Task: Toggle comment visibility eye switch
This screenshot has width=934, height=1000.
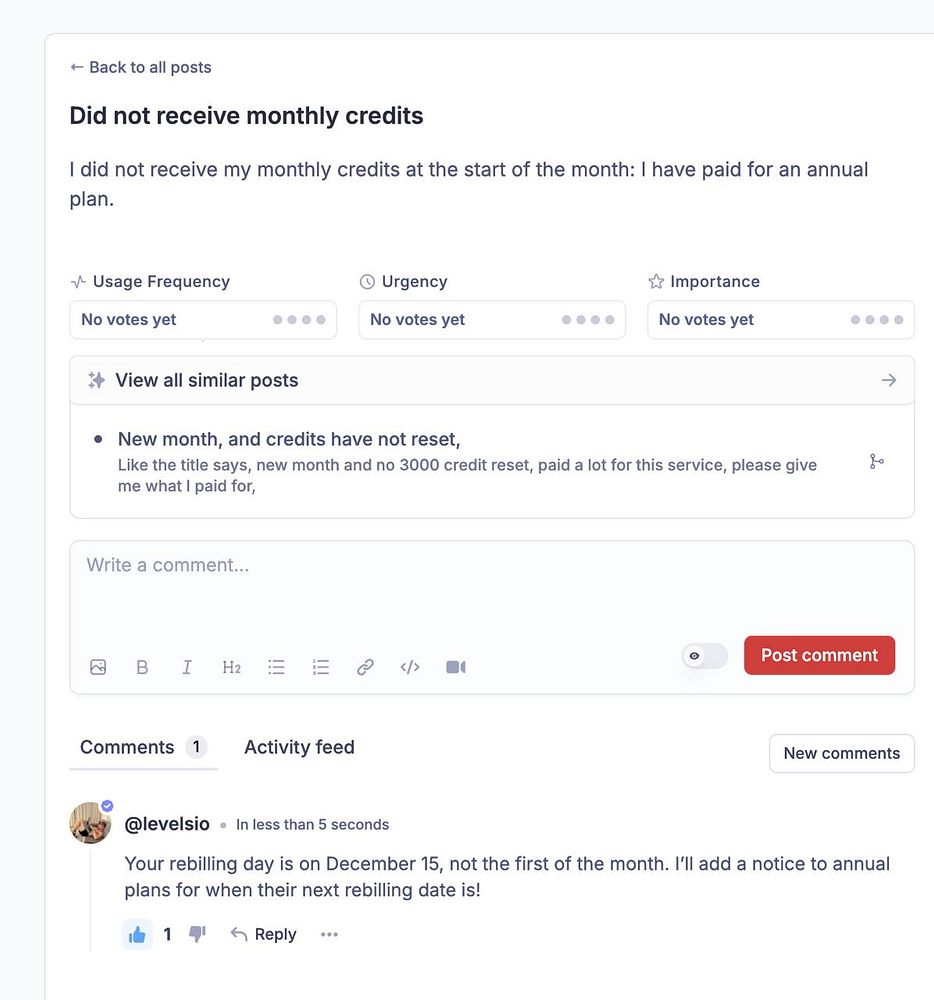Action: coord(704,656)
